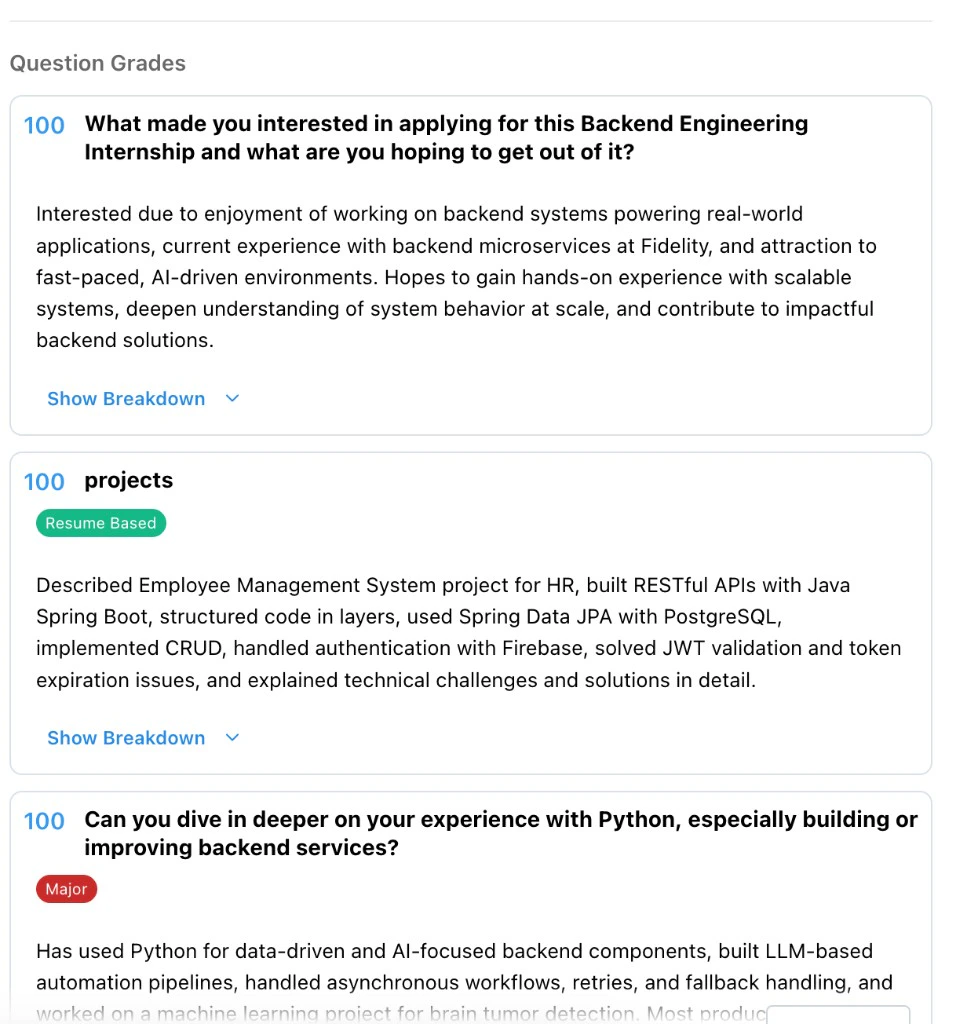Viewport: 967px width, 1024px height.
Task: Open the projects question title
Action: pos(129,480)
